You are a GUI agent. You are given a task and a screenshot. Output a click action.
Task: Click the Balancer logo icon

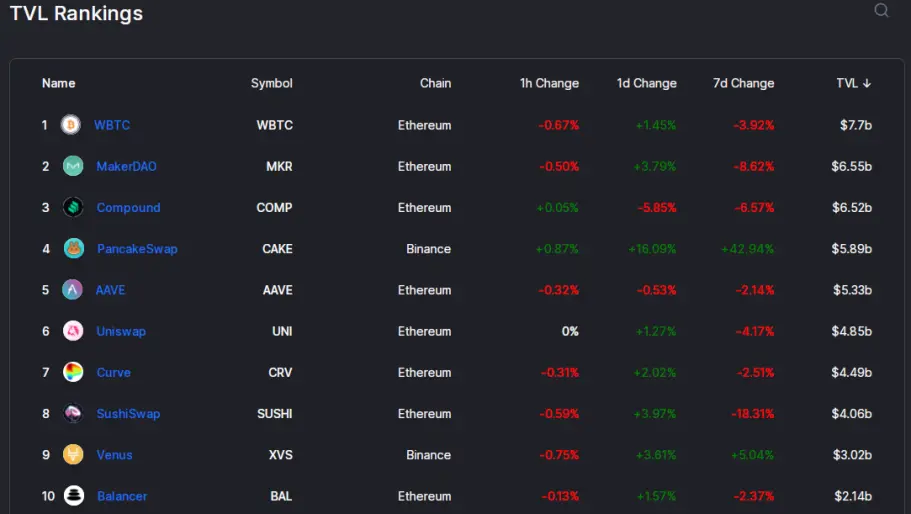[x=73, y=496]
